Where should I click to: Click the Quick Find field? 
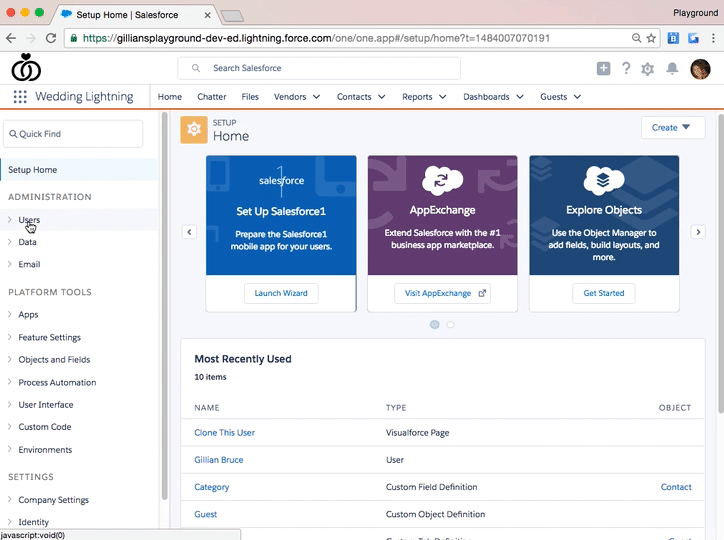(73, 134)
